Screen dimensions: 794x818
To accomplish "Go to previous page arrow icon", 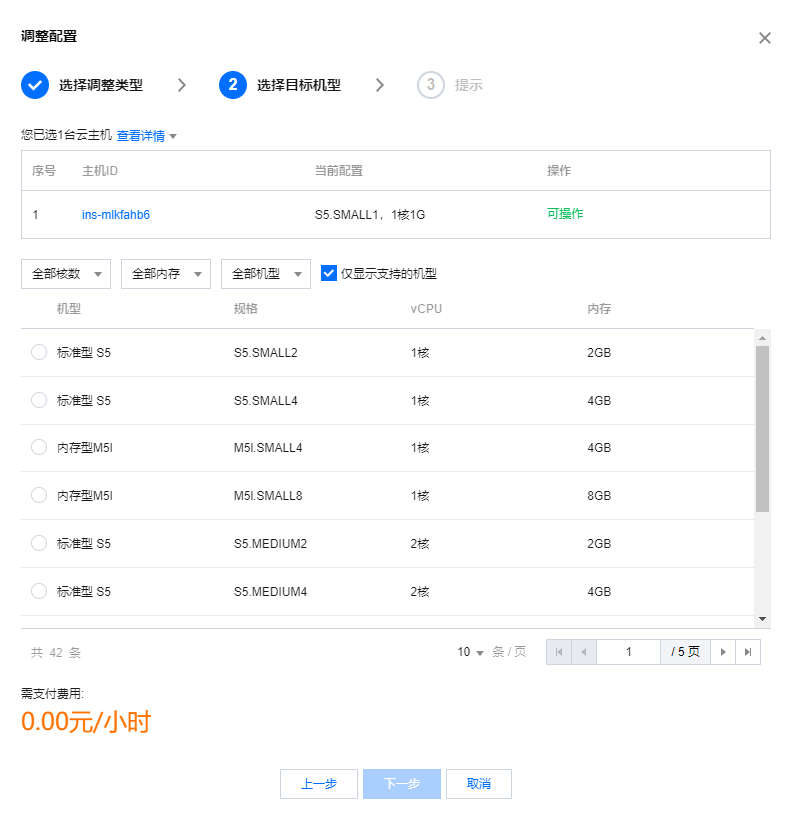I will pyautogui.click(x=584, y=652).
